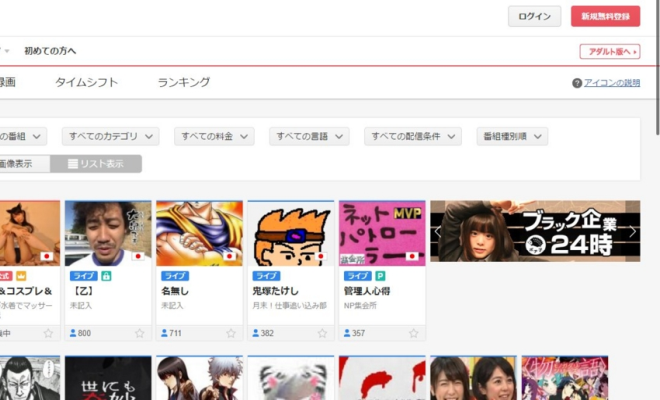660x400 pixels.
Task: Open the 番組種別順 sort dropdown
Action: pos(511,136)
